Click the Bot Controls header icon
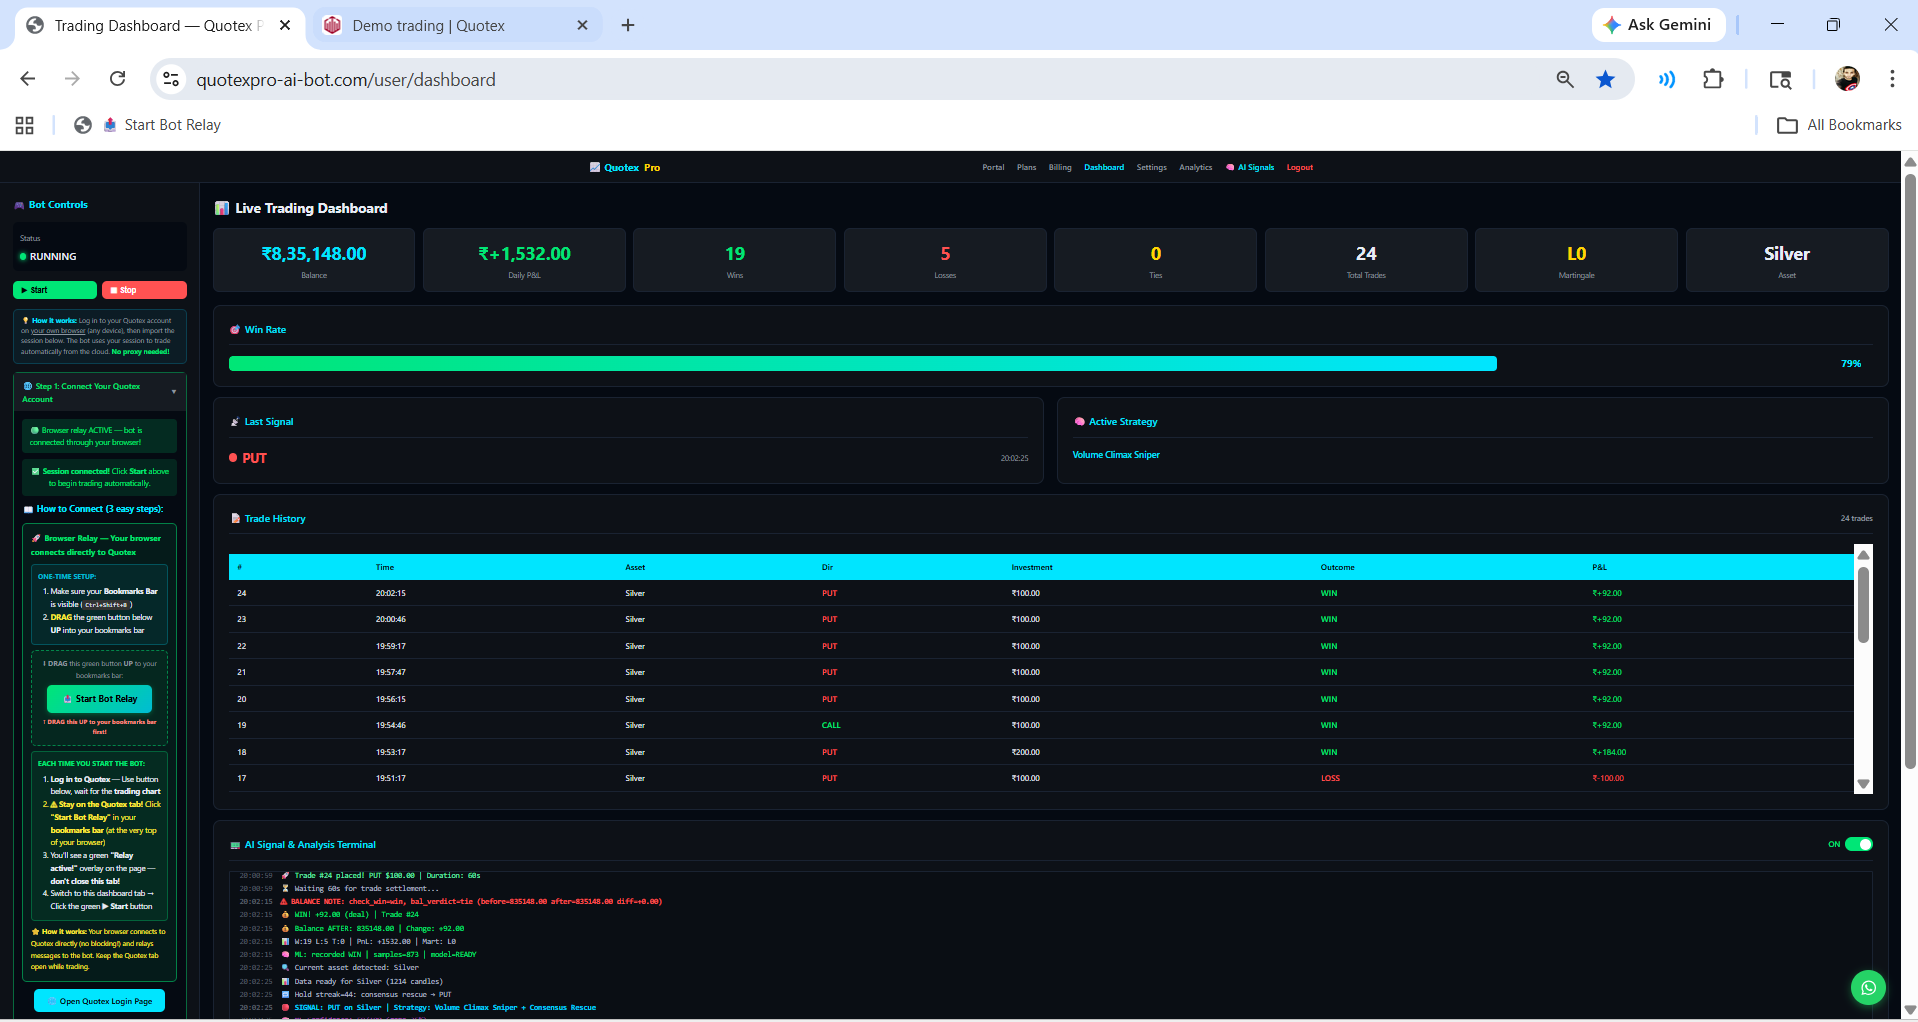Screen dimensions: 1918x1022 [19, 205]
